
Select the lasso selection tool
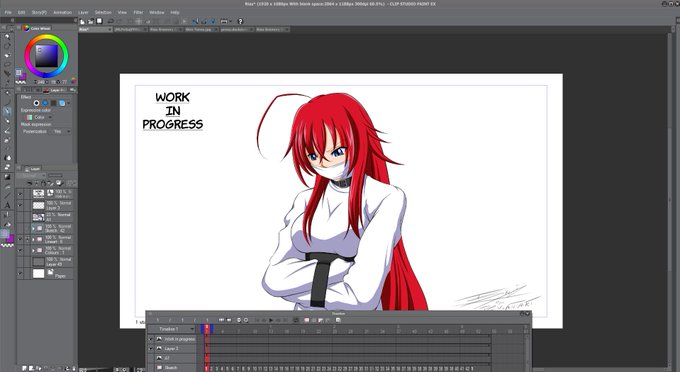tap(7, 65)
